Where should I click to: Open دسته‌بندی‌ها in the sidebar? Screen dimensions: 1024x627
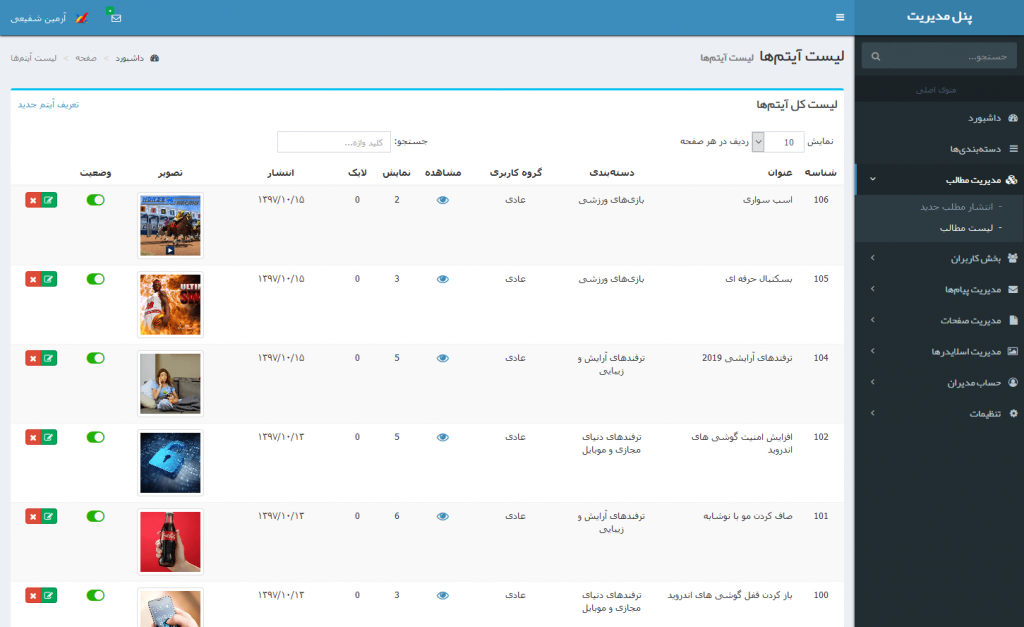940,149
